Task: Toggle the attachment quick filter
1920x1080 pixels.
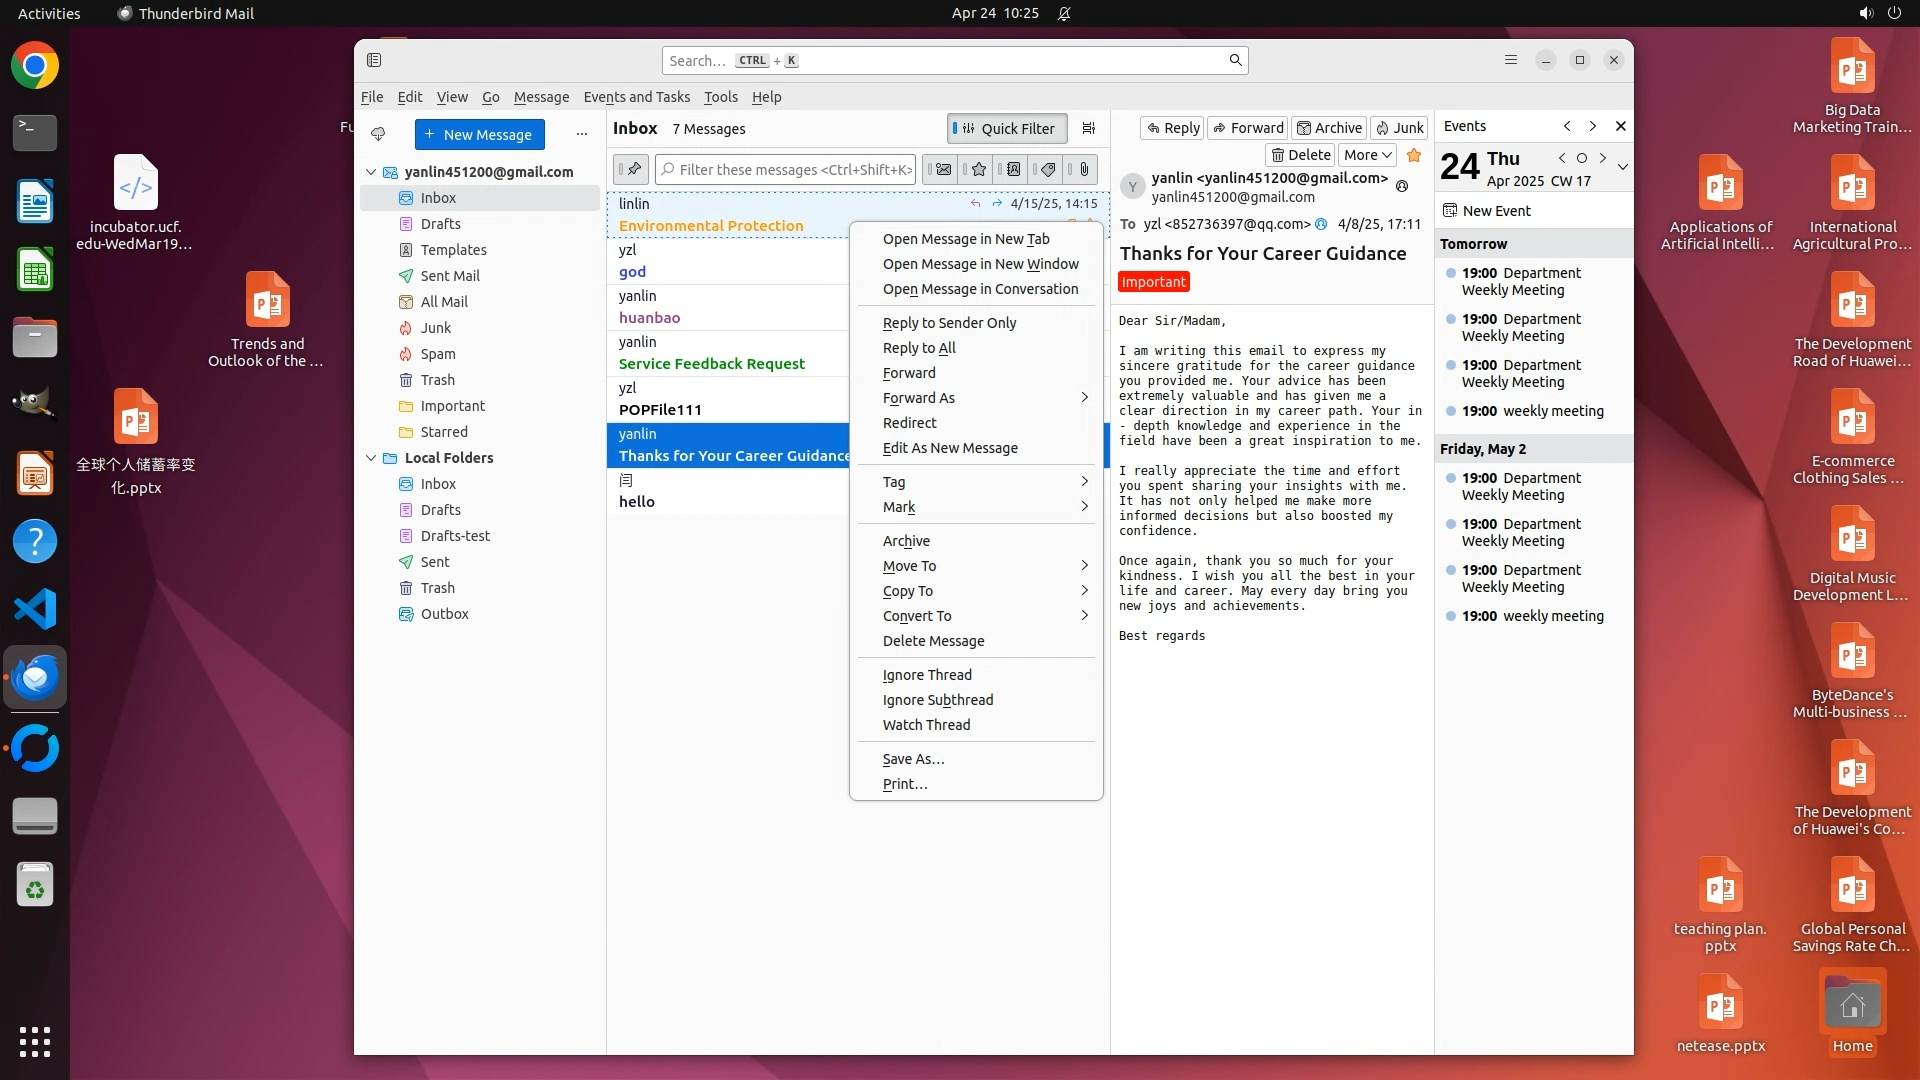Action: pyautogui.click(x=1084, y=169)
